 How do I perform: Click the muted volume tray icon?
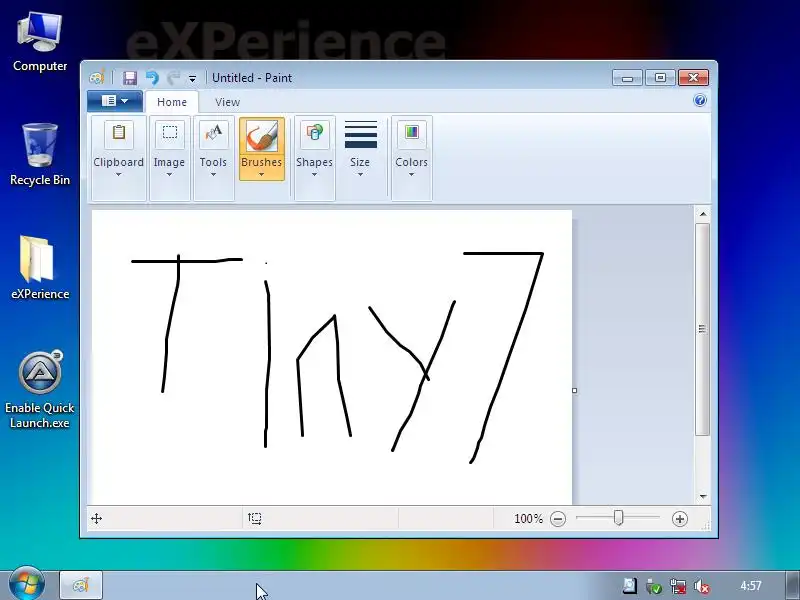click(702, 586)
